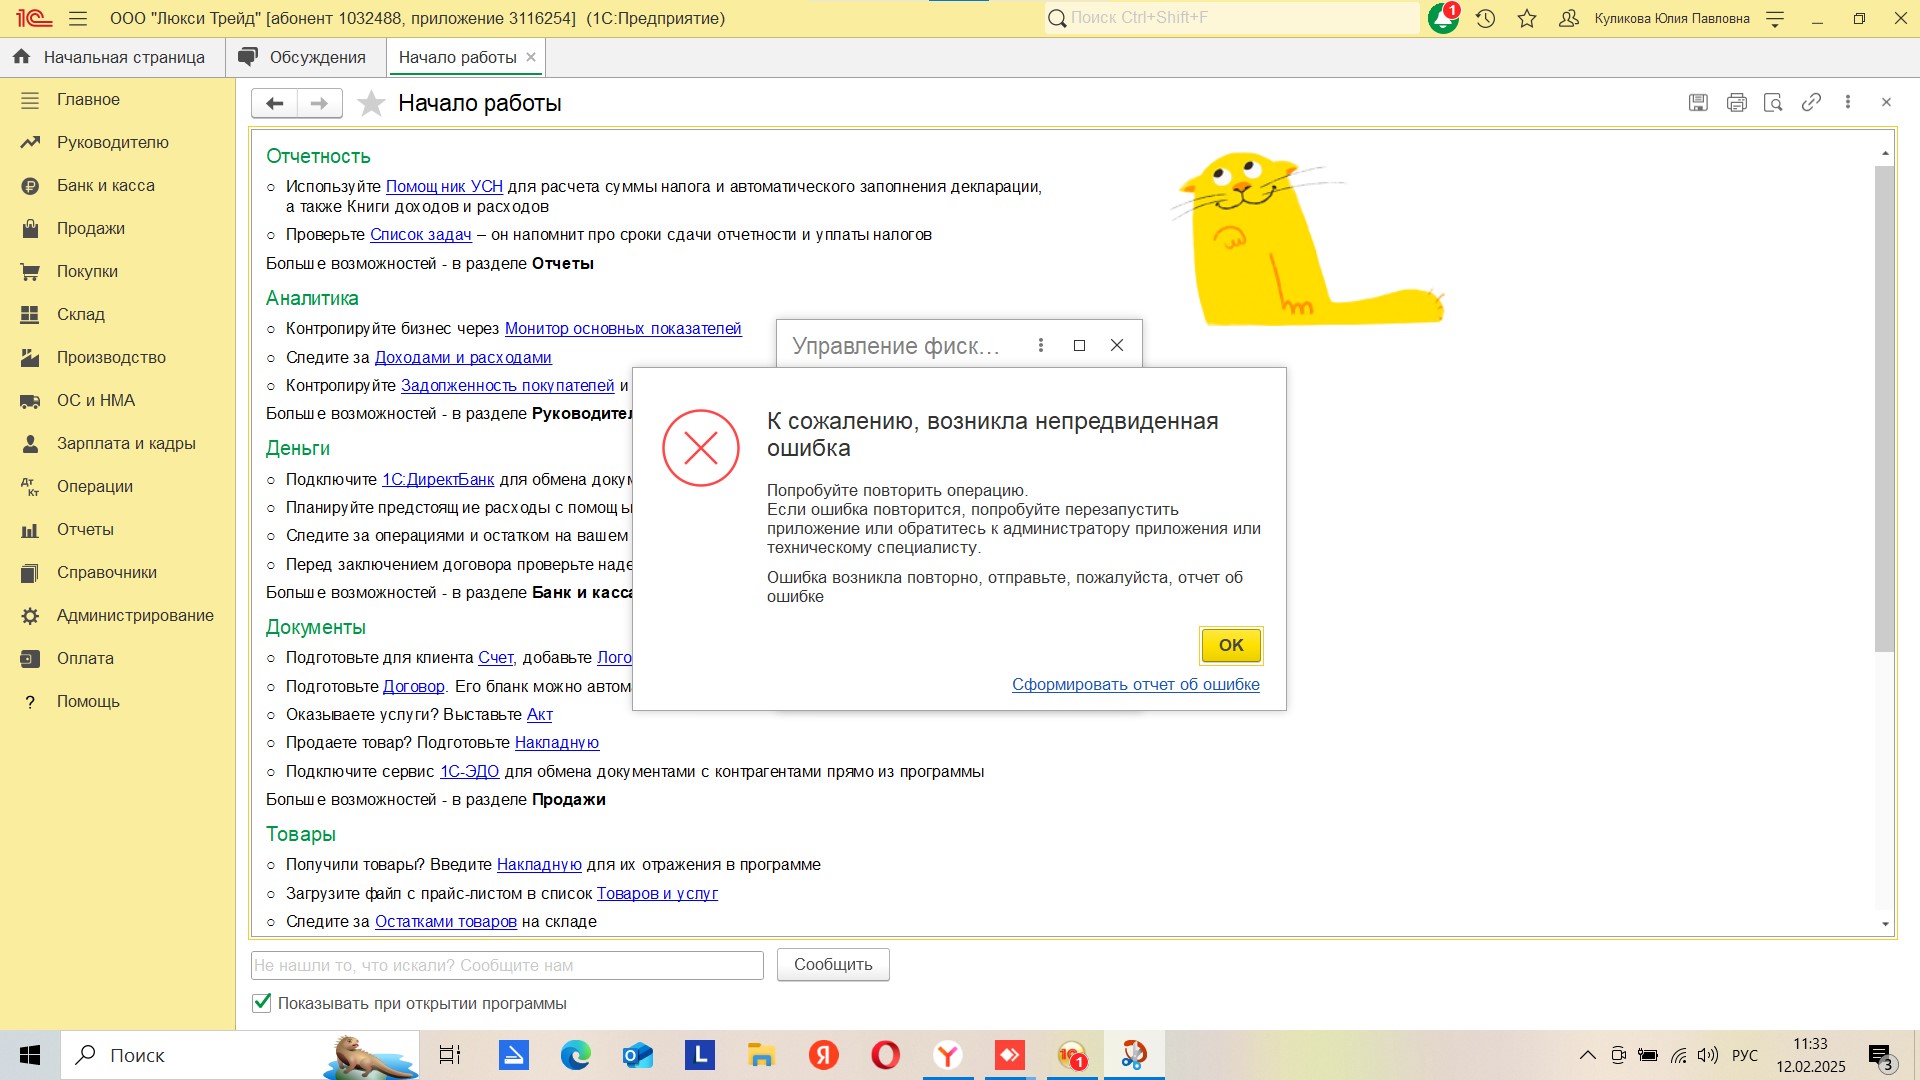Open notifications bell with badge
Viewport: 1920px width, 1080px height.
(1443, 18)
